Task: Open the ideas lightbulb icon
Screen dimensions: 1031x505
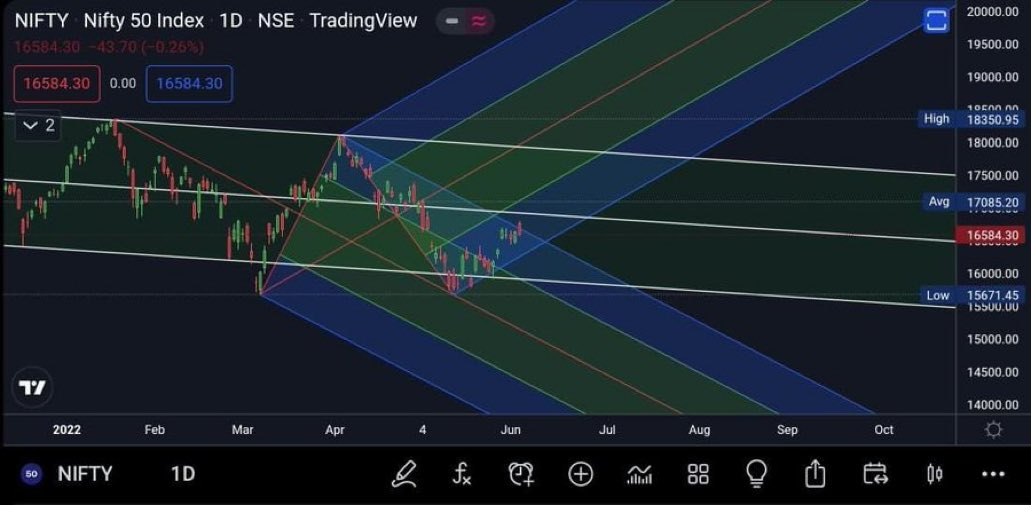Action: click(x=757, y=473)
